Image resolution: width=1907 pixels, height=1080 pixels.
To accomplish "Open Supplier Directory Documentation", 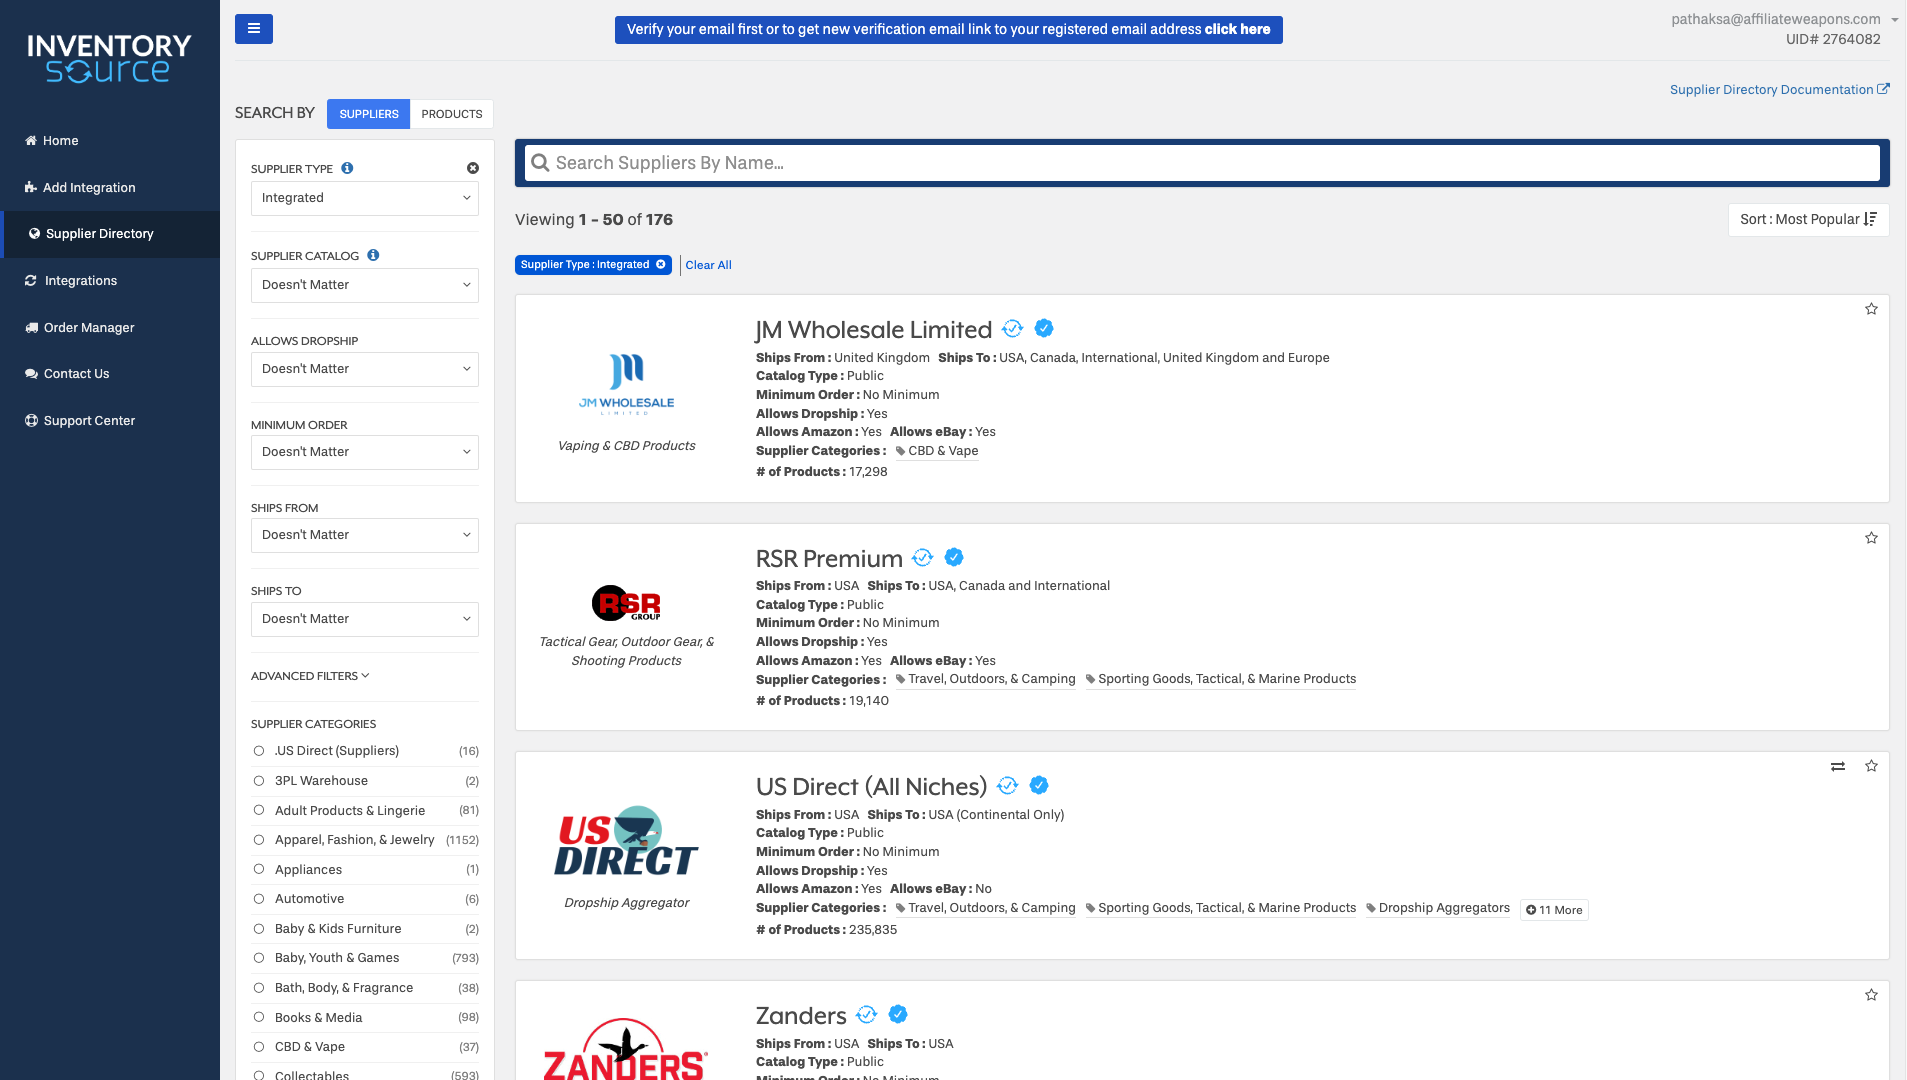I will pyautogui.click(x=1773, y=89).
